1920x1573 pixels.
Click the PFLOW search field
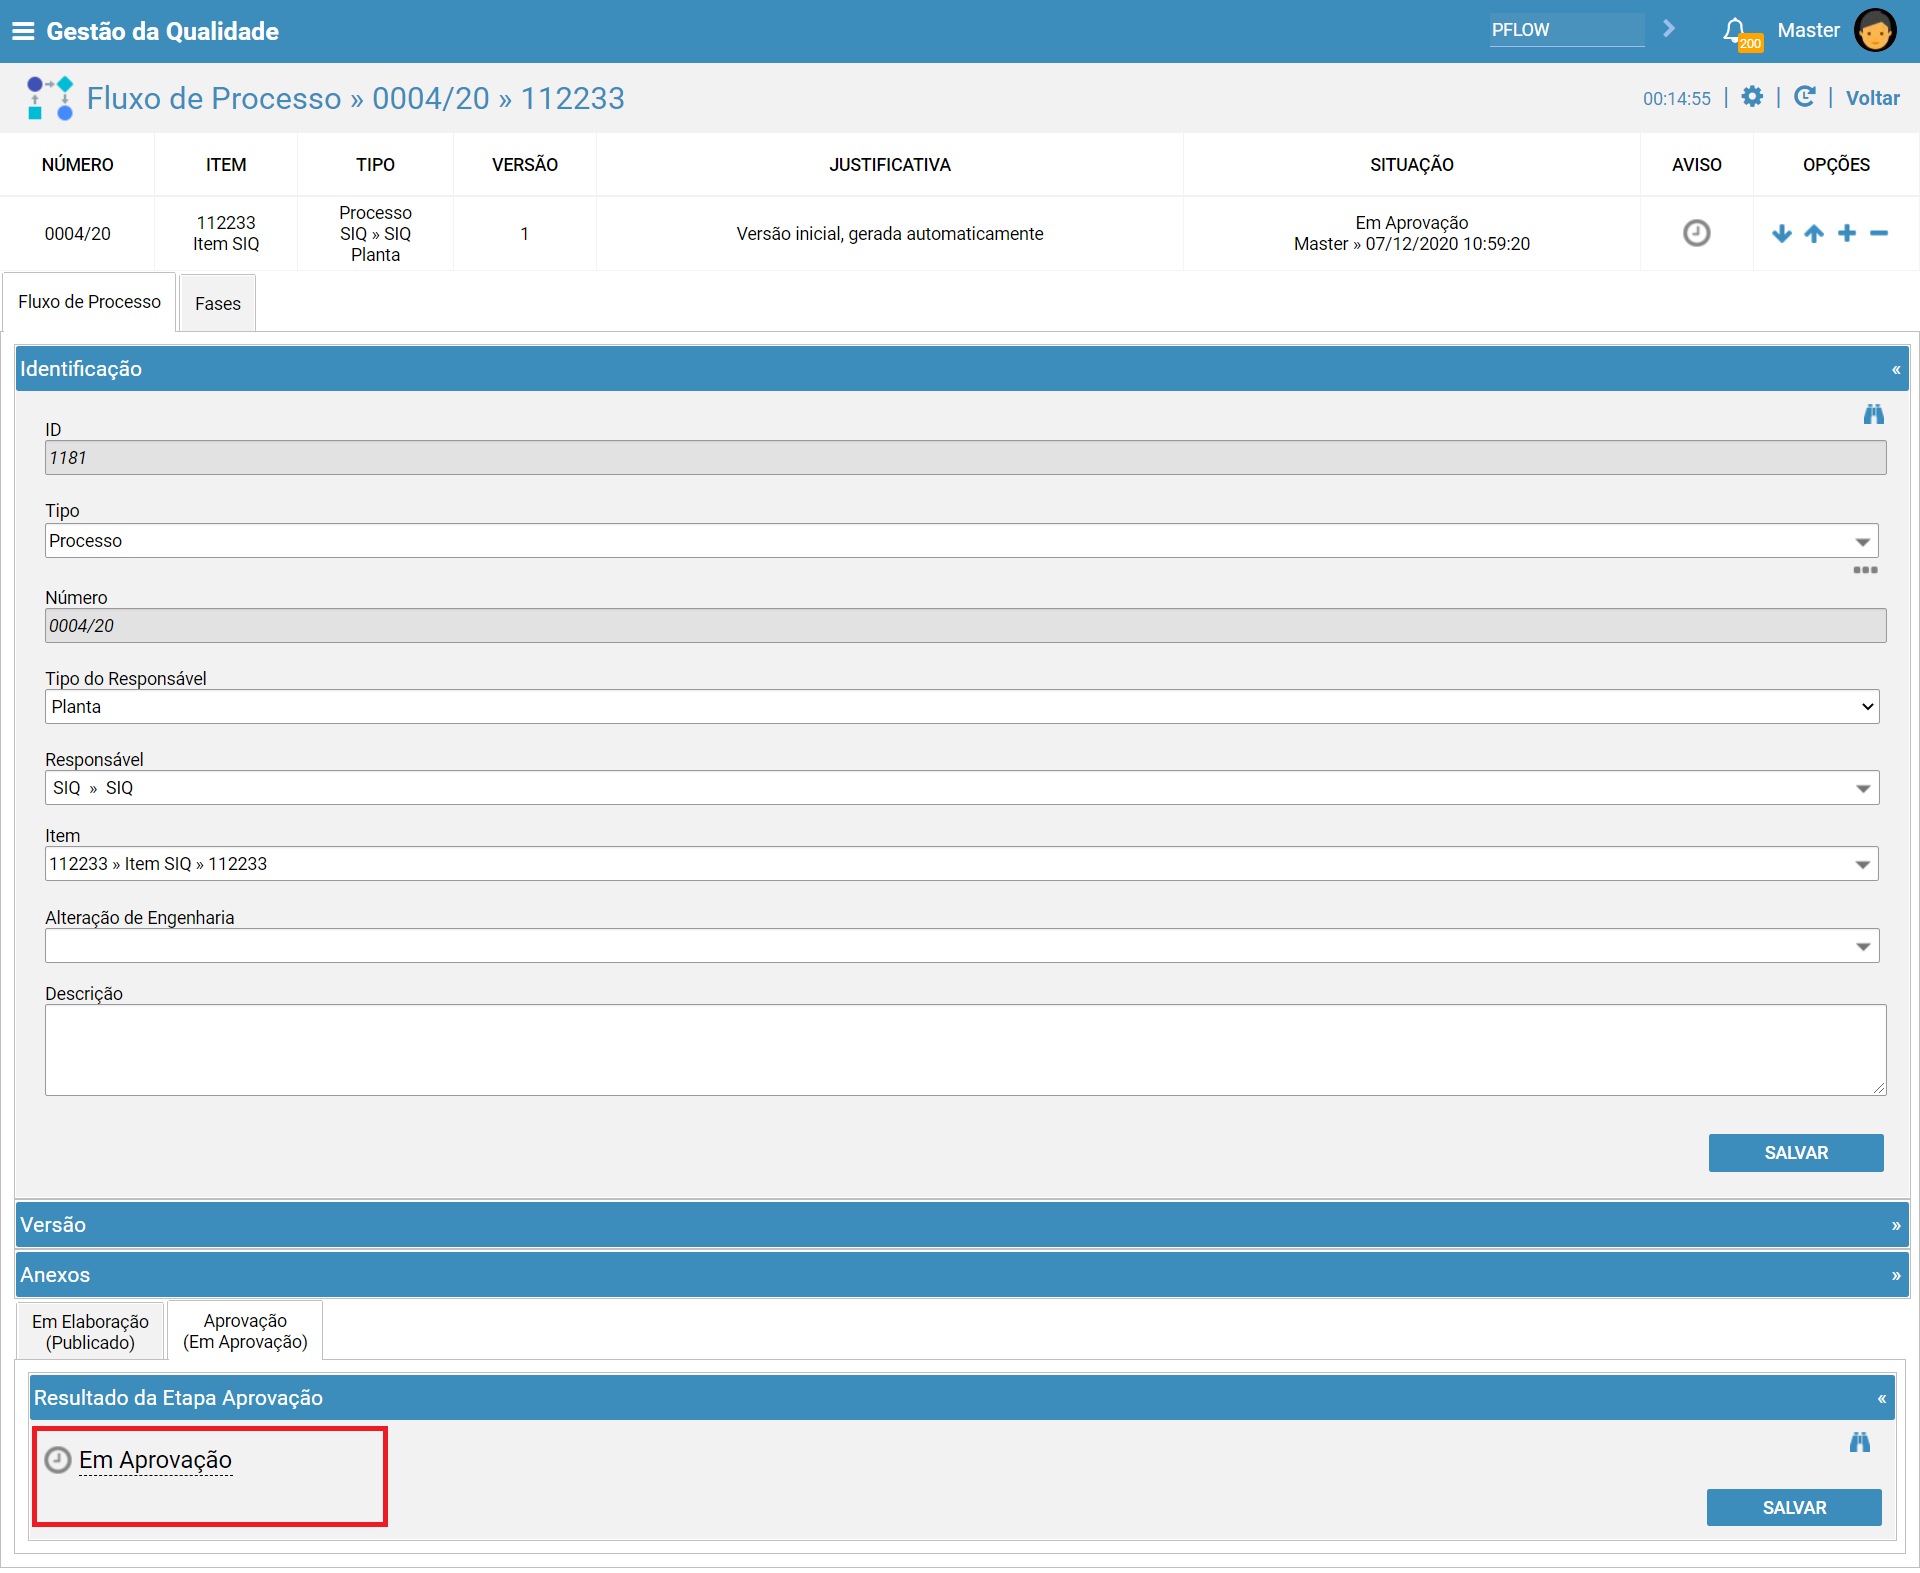[x=1566, y=30]
